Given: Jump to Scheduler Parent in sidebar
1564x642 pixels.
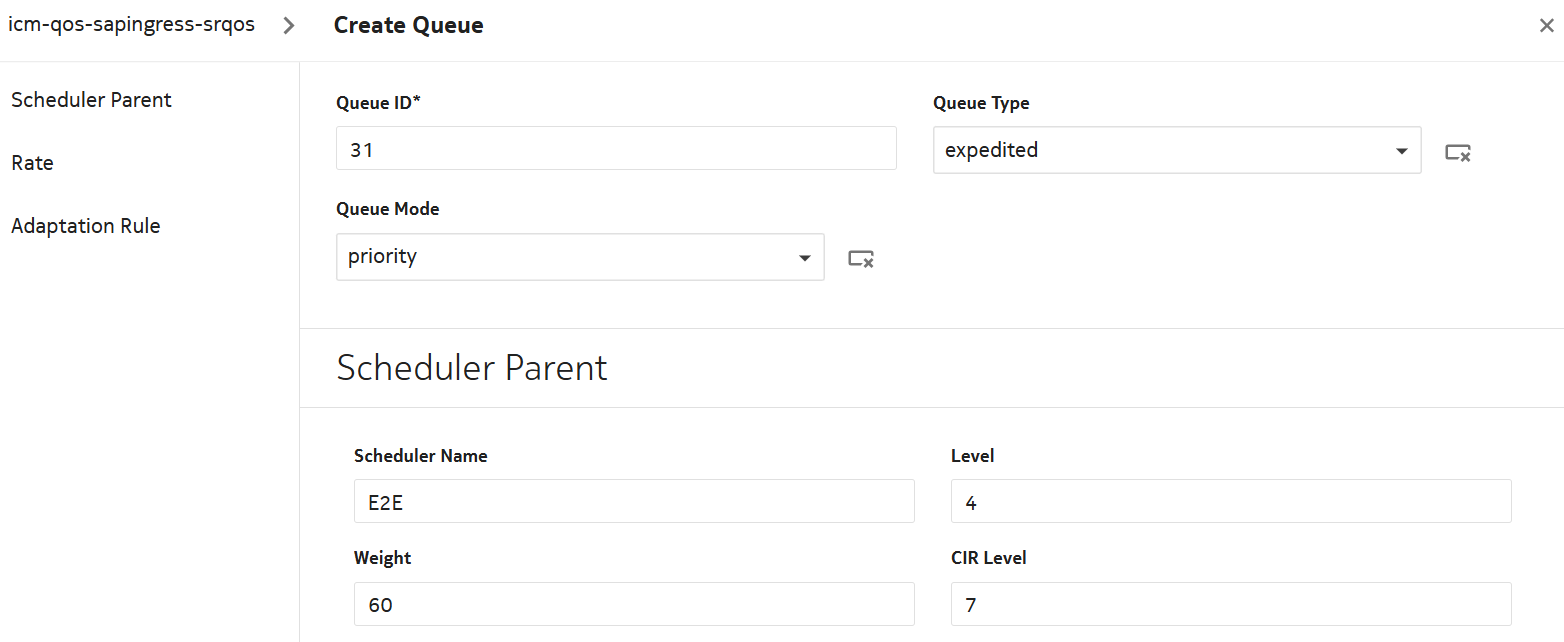Looking at the screenshot, I should click(91, 100).
